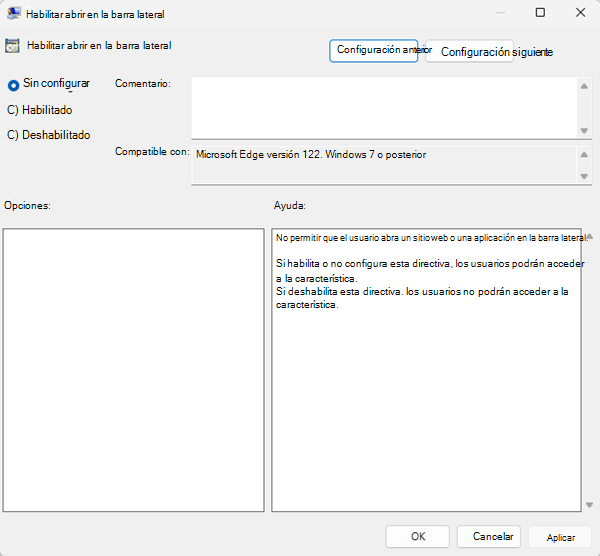Viewport: 600px width, 556px height.
Task: Click Ayuda panel scroll down arrow
Action: pyautogui.click(x=590, y=505)
